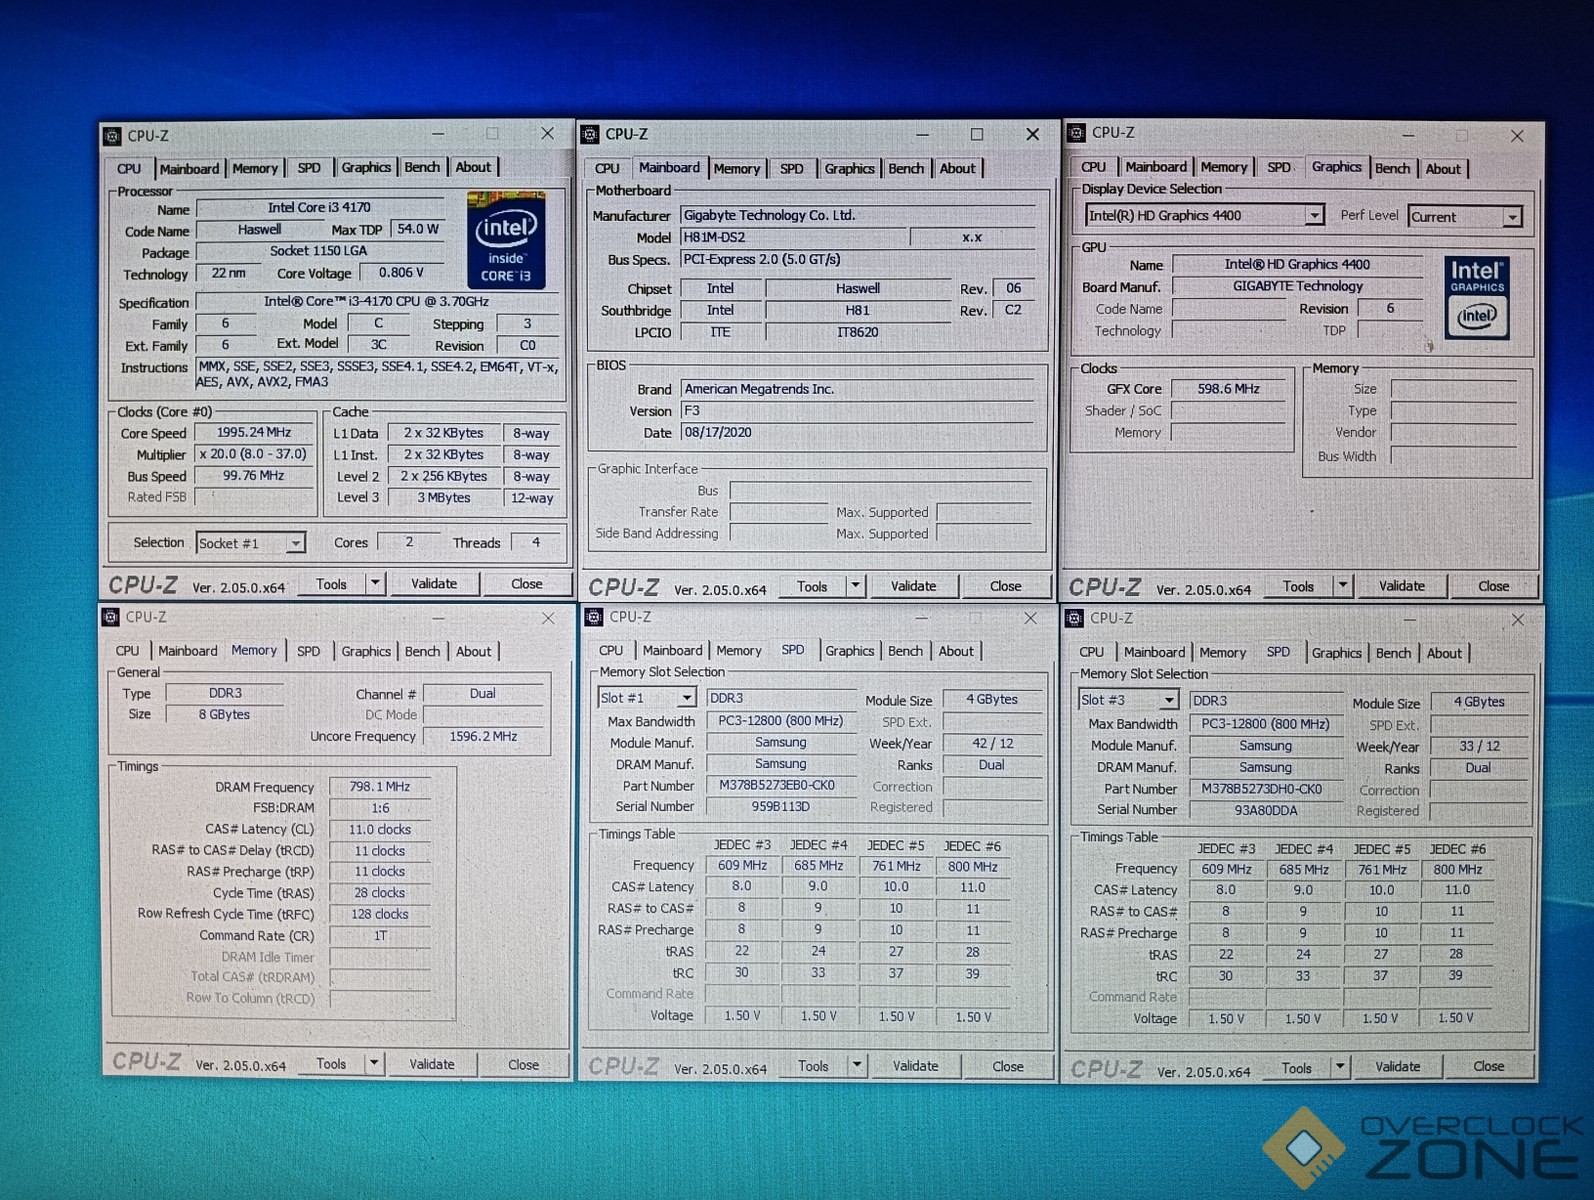The width and height of the screenshot is (1594, 1200).
Task: Click serial number 959B113D
Action: coord(781,807)
